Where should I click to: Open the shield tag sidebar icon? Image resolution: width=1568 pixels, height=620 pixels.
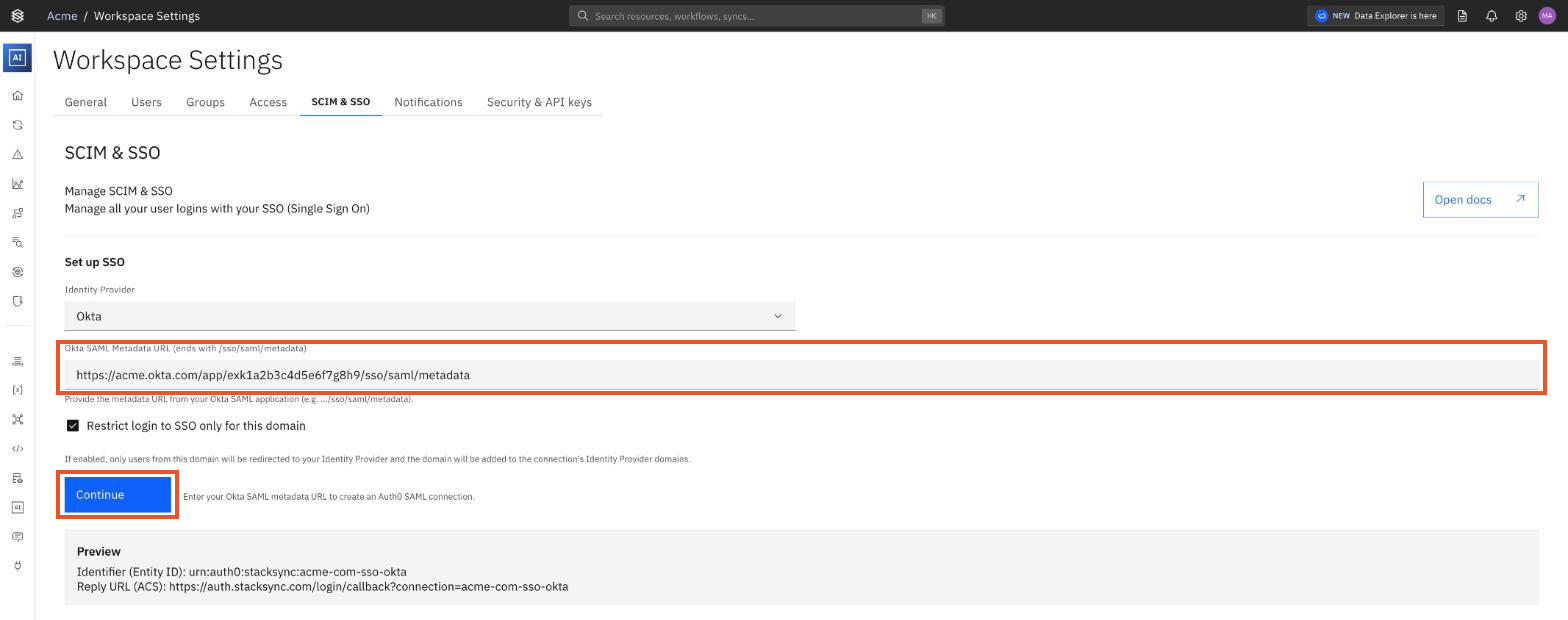coord(17,301)
